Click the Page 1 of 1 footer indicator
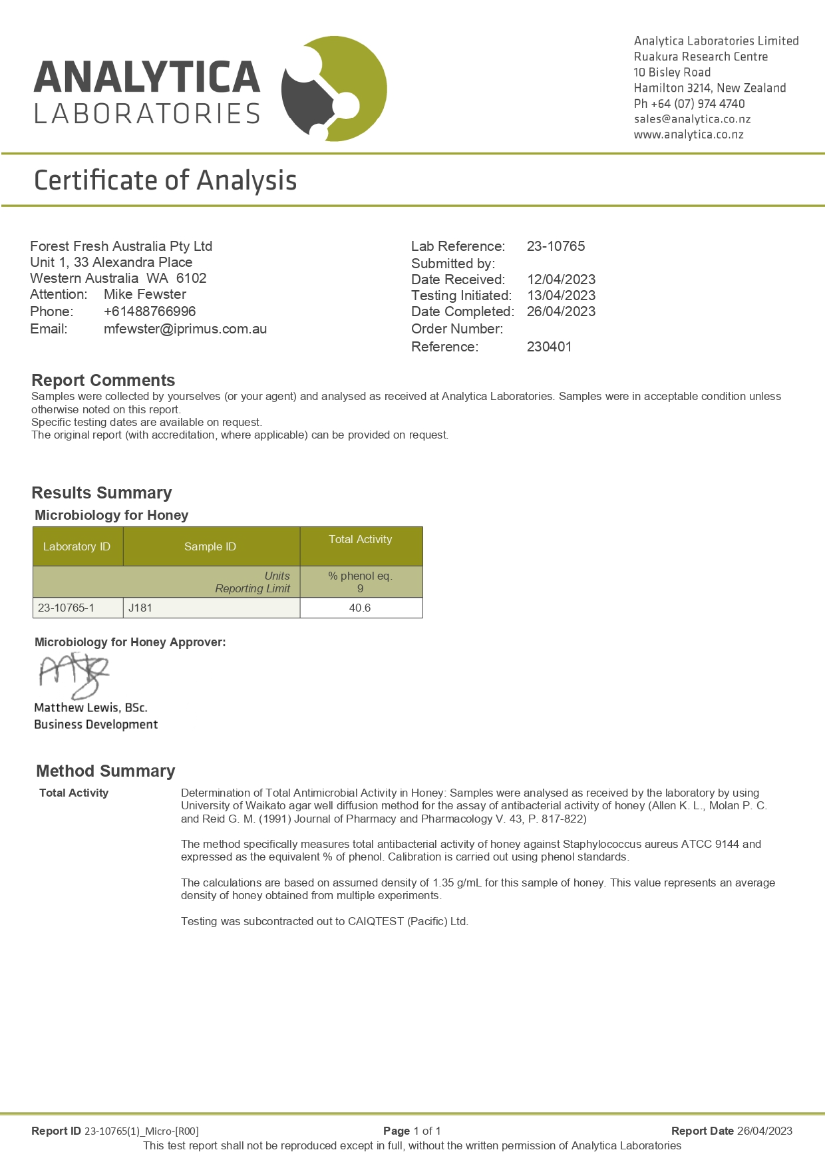 (x=412, y=1131)
